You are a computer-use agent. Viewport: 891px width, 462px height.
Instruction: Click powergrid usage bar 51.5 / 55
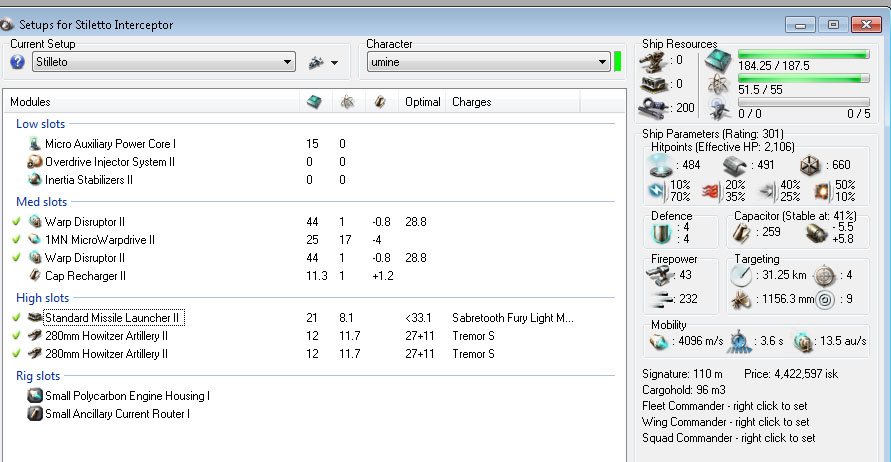[803, 78]
